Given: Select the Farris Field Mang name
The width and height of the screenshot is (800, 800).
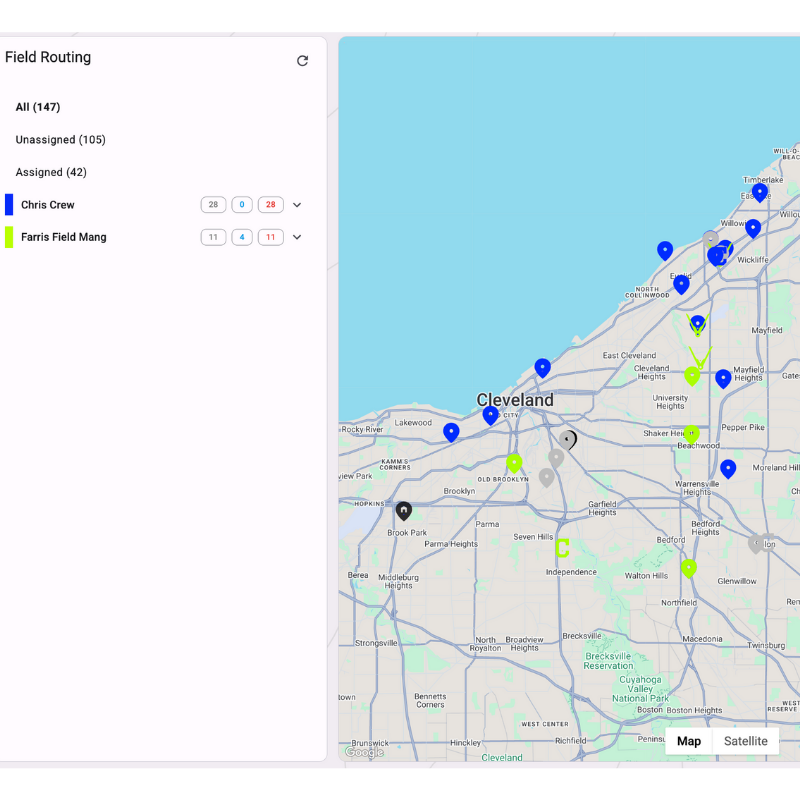Looking at the screenshot, I should 64,237.
